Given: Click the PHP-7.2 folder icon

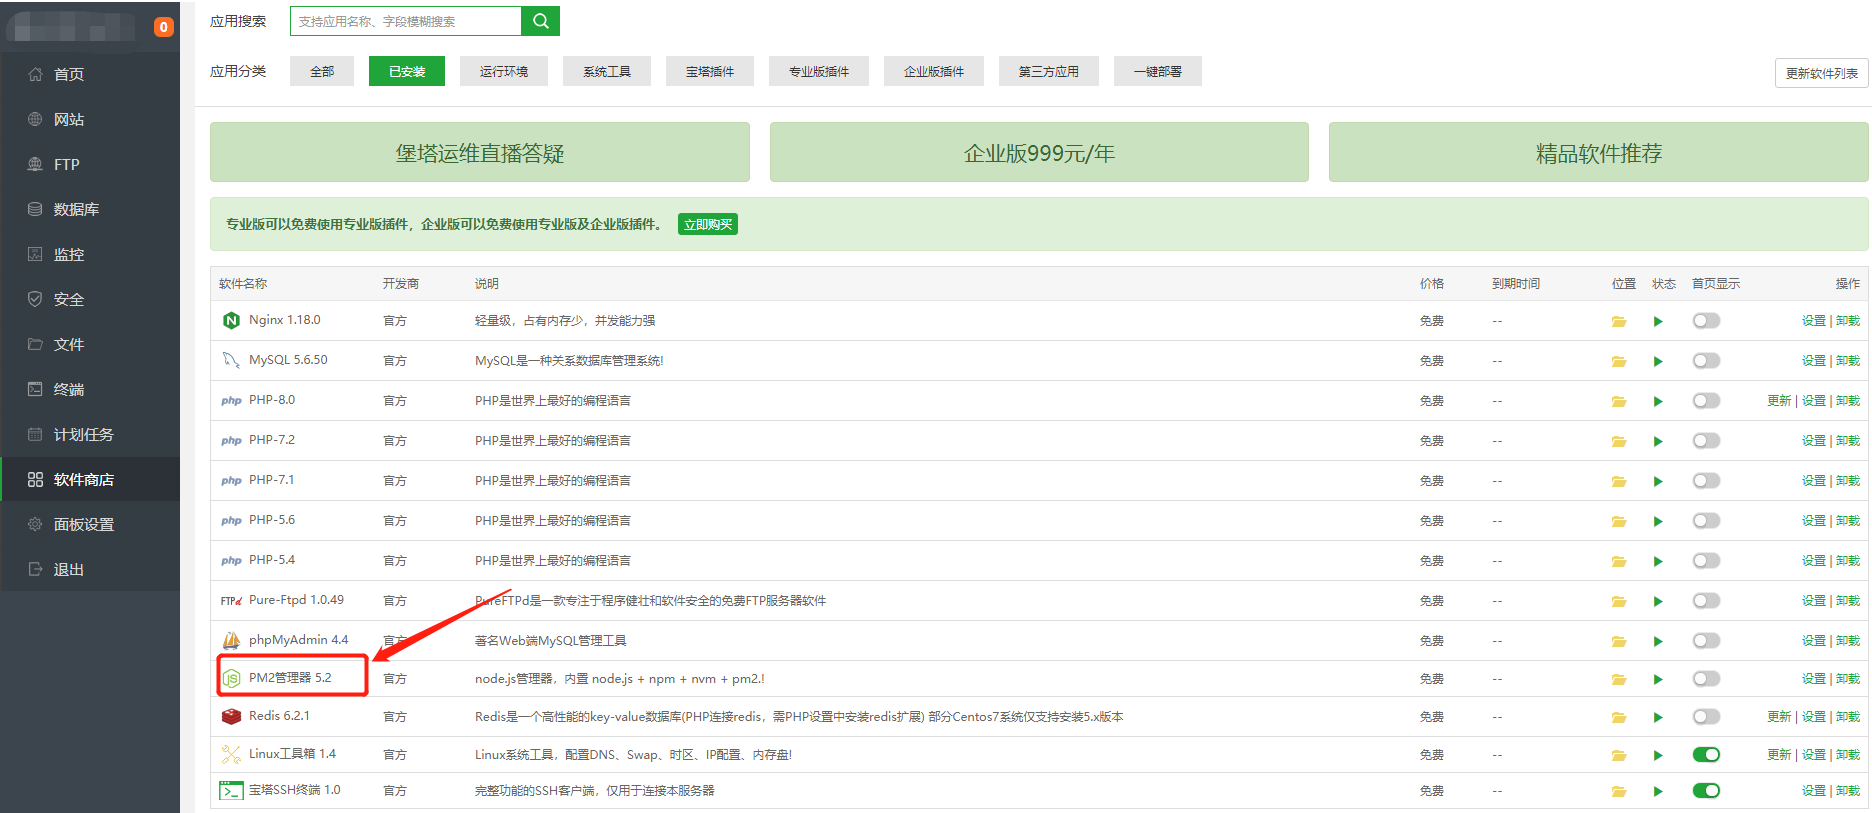Looking at the screenshot, I should [x=1618, y=441].
